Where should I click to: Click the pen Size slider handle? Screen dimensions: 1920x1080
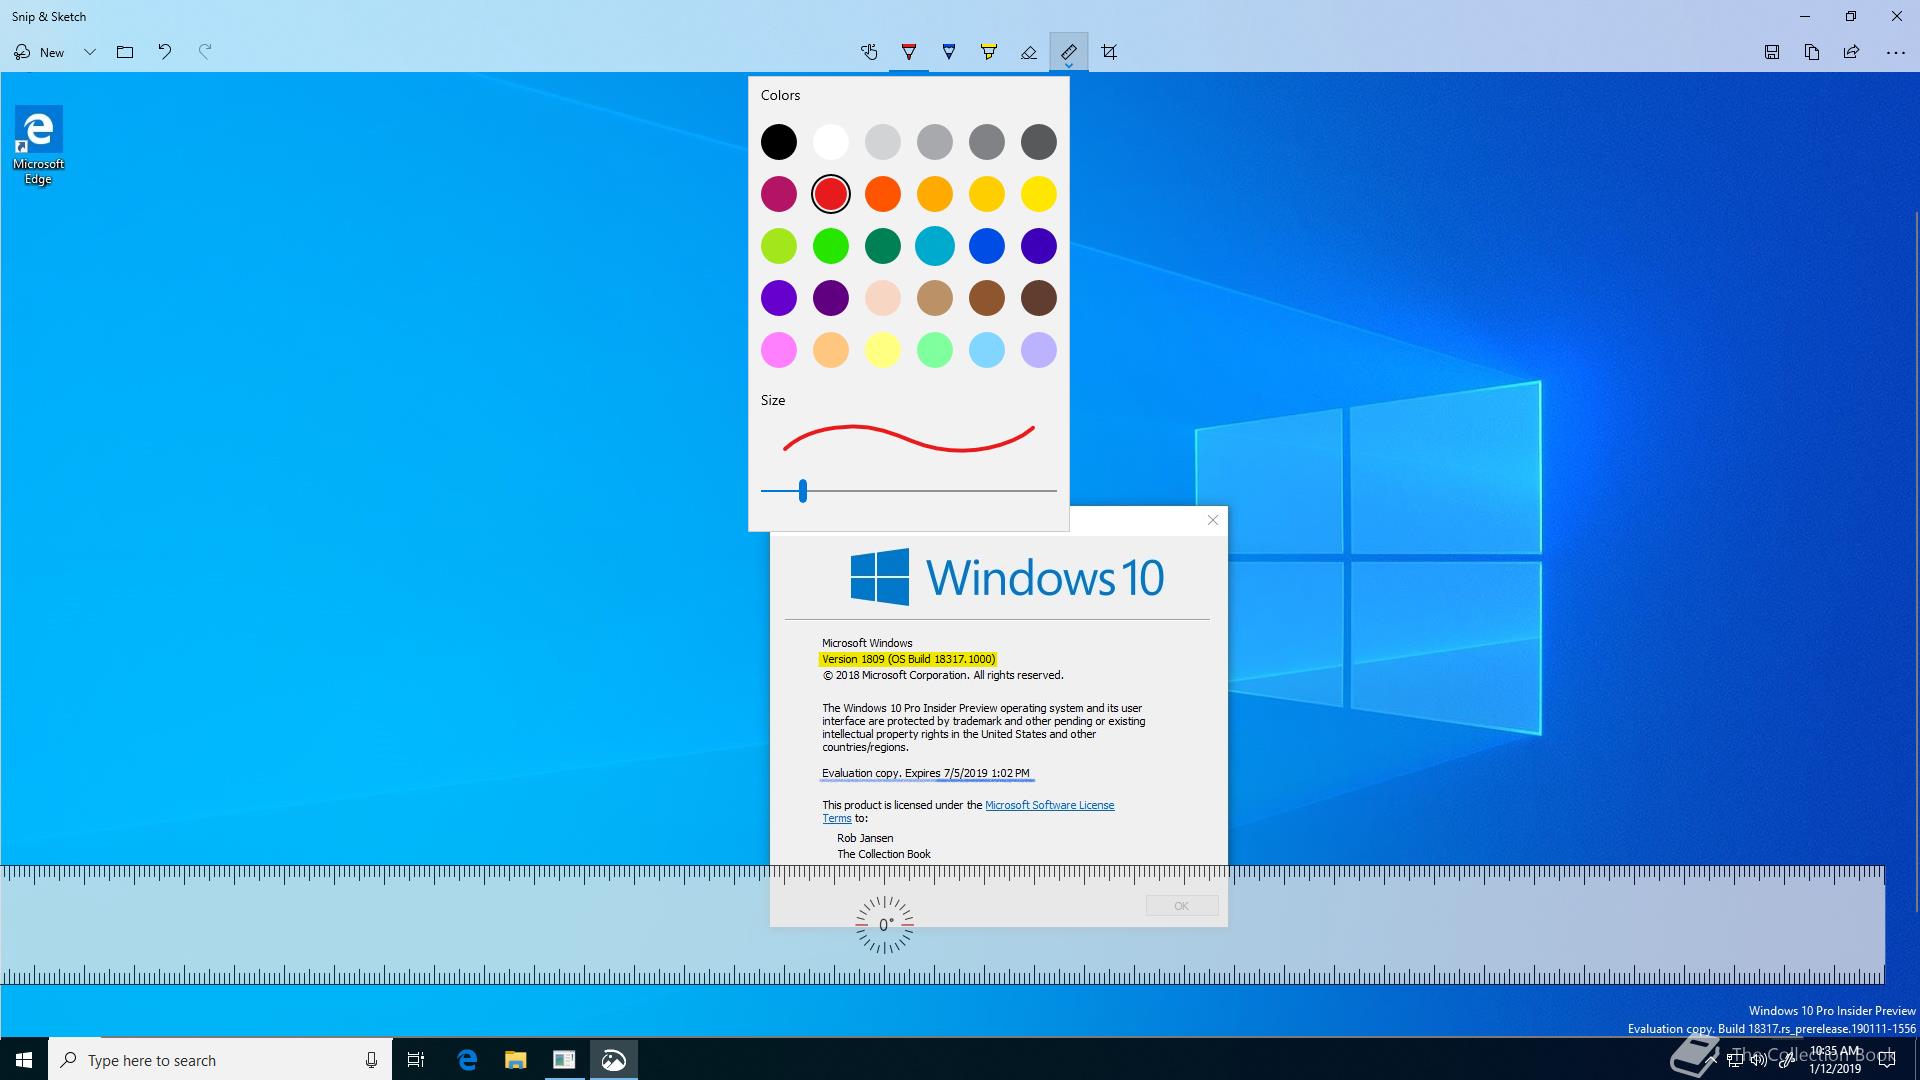coord(803,491)
